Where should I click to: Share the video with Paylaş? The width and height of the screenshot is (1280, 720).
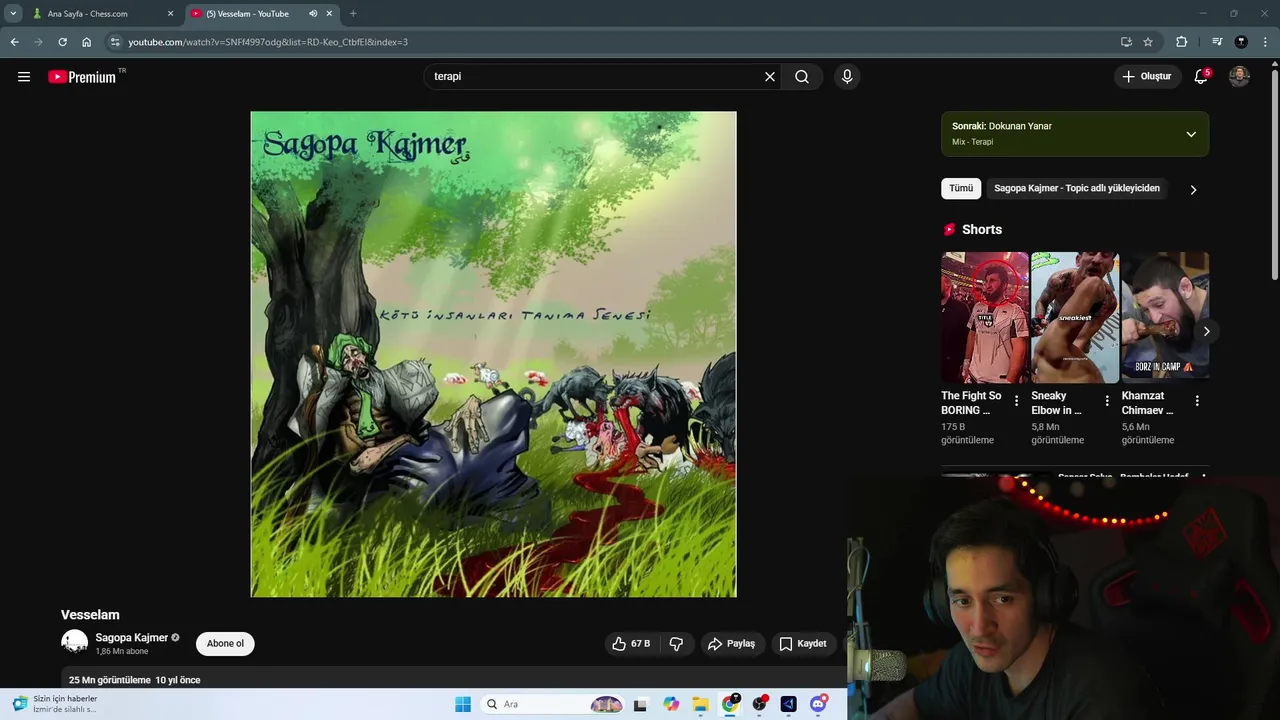(x=731, y=644)
